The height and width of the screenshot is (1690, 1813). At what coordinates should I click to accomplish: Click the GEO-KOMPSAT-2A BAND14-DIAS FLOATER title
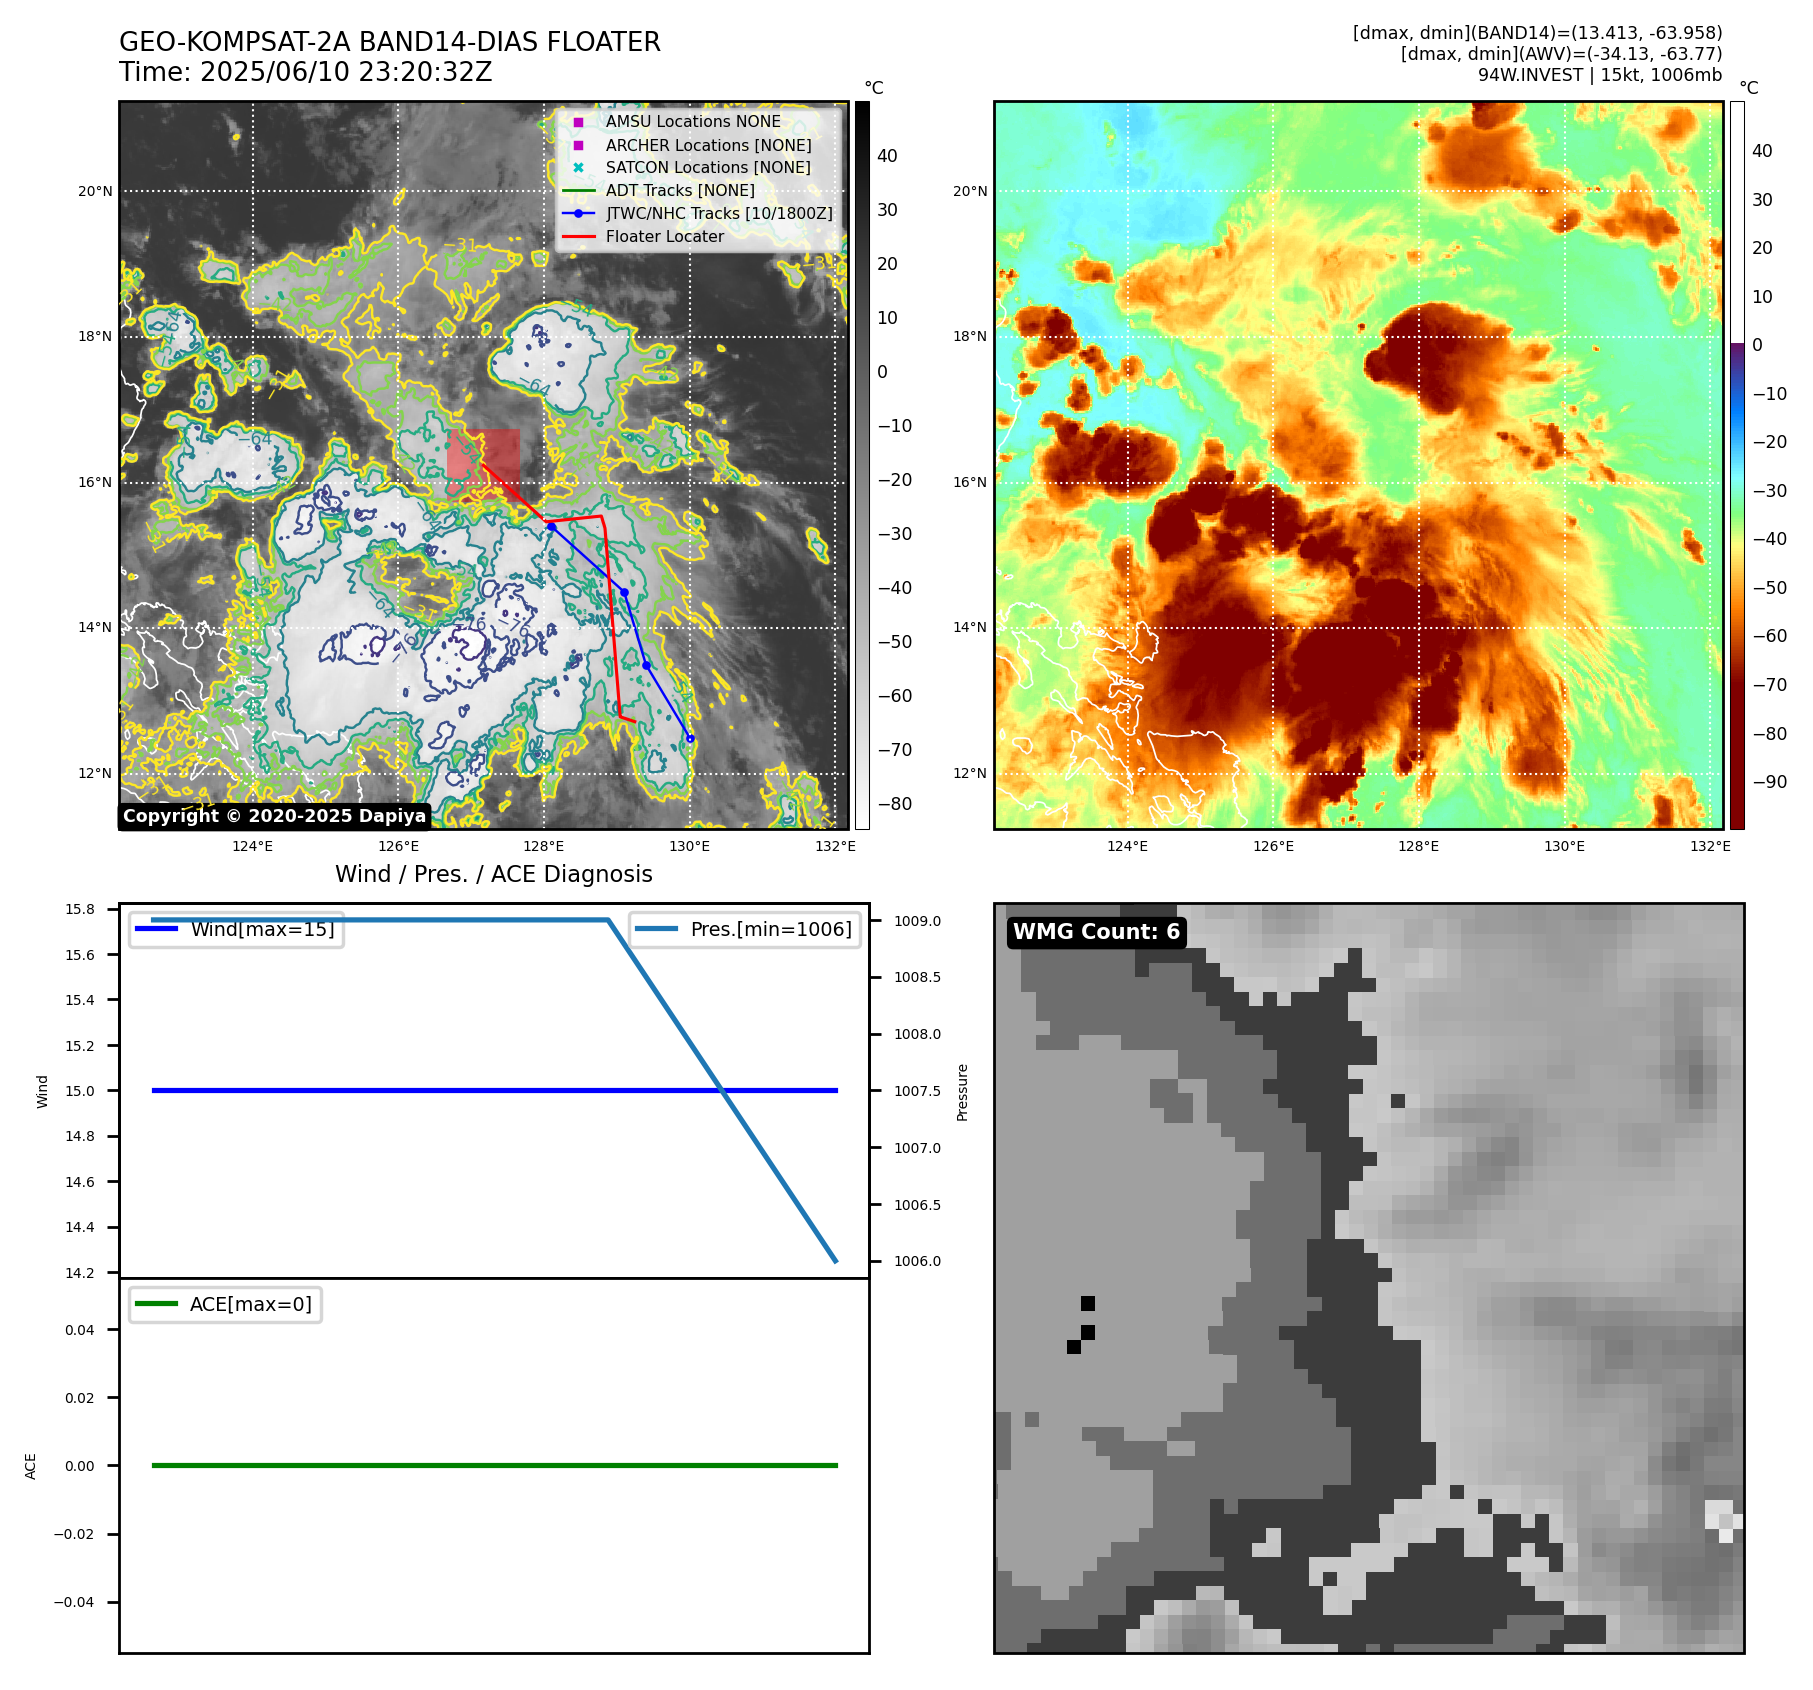tap(390, 42)
